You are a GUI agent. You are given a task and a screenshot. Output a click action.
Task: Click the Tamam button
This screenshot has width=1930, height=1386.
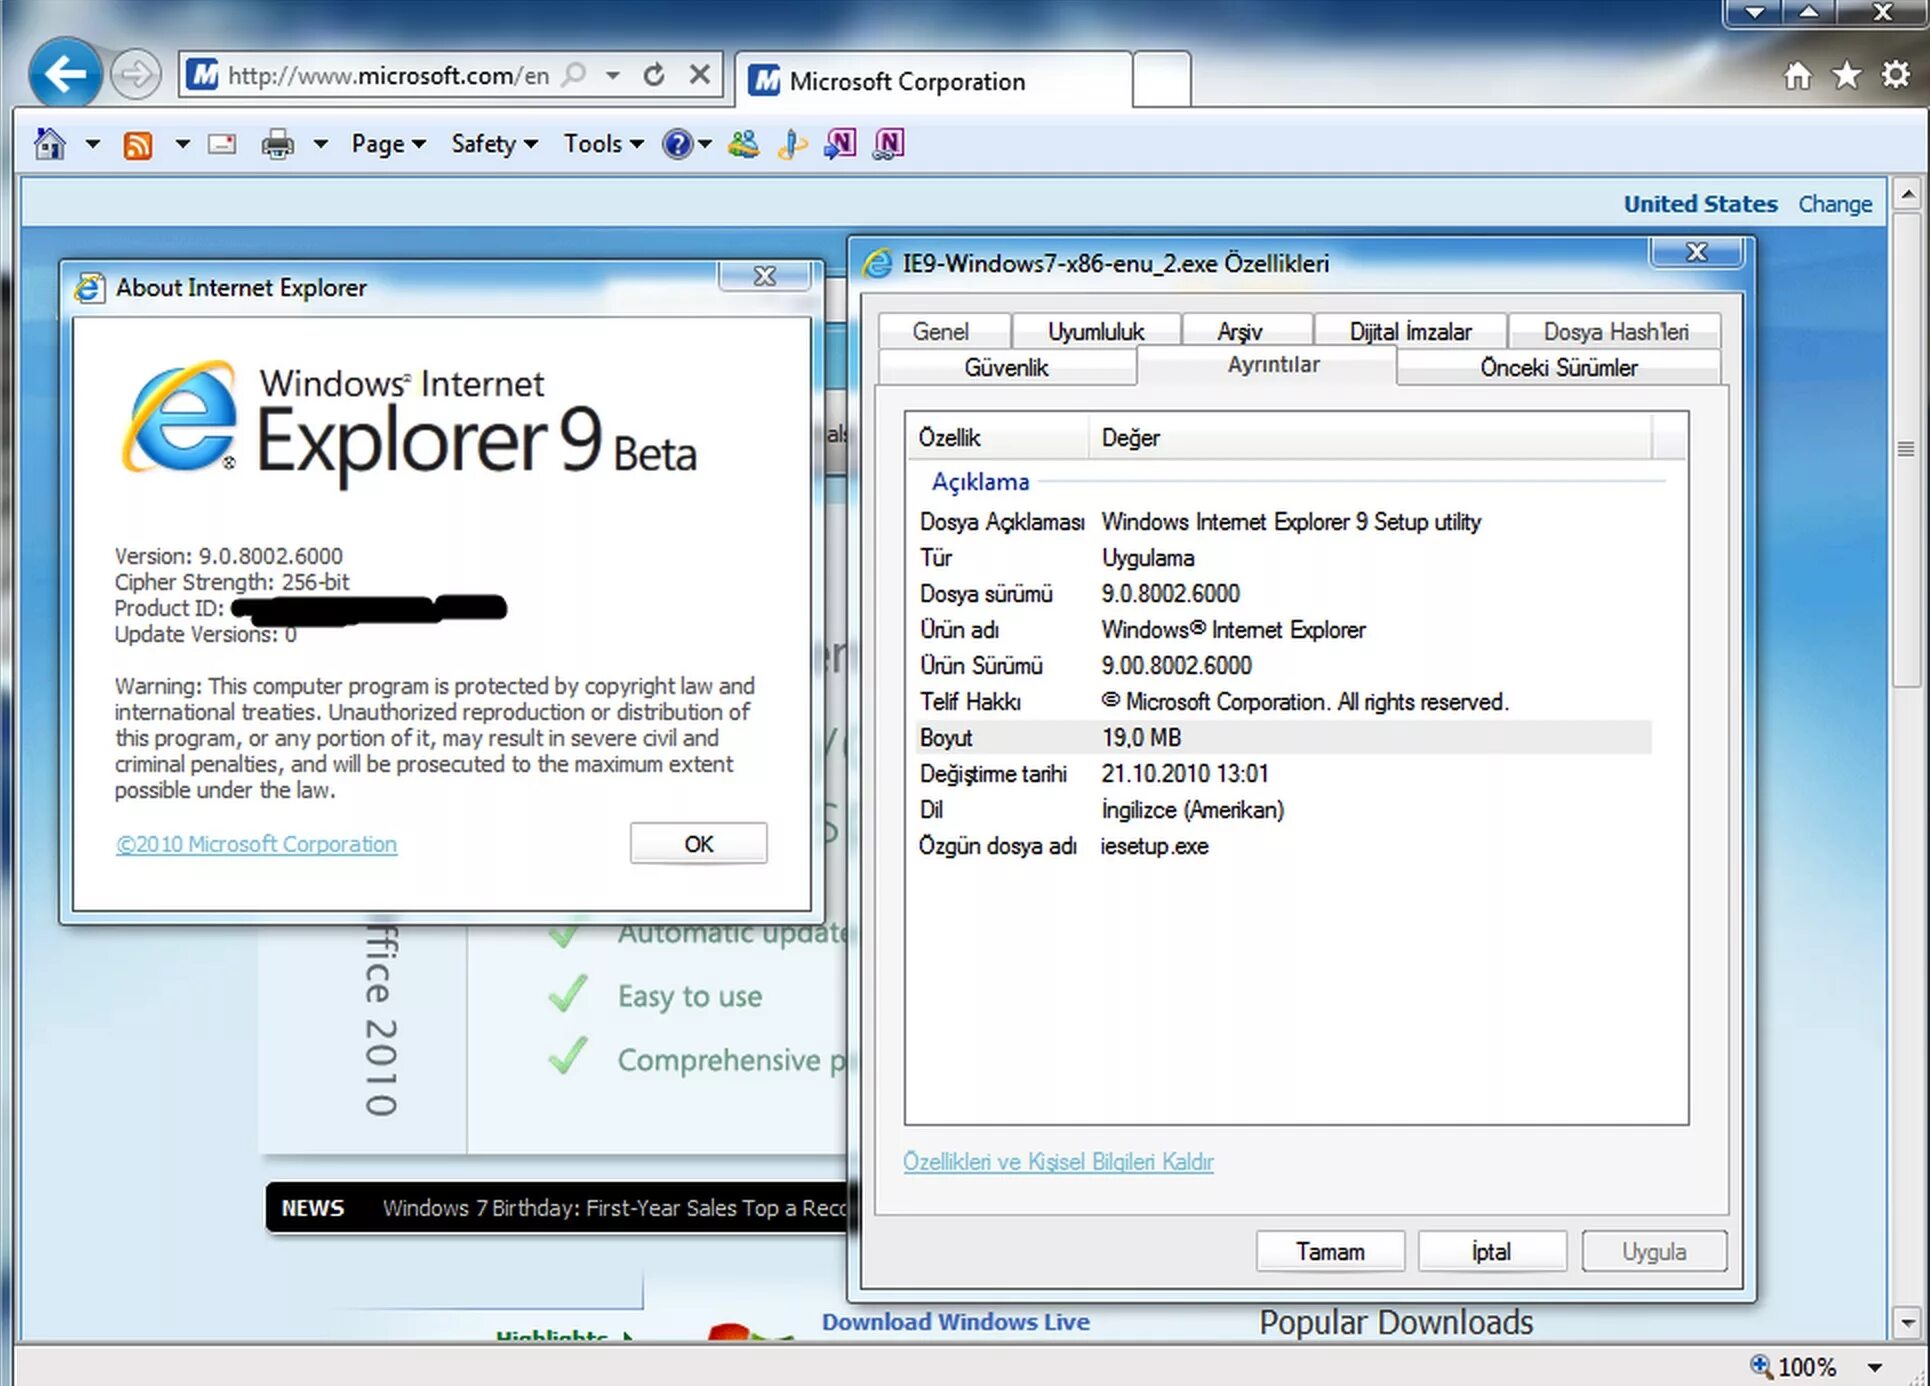pos(1330,1251)
